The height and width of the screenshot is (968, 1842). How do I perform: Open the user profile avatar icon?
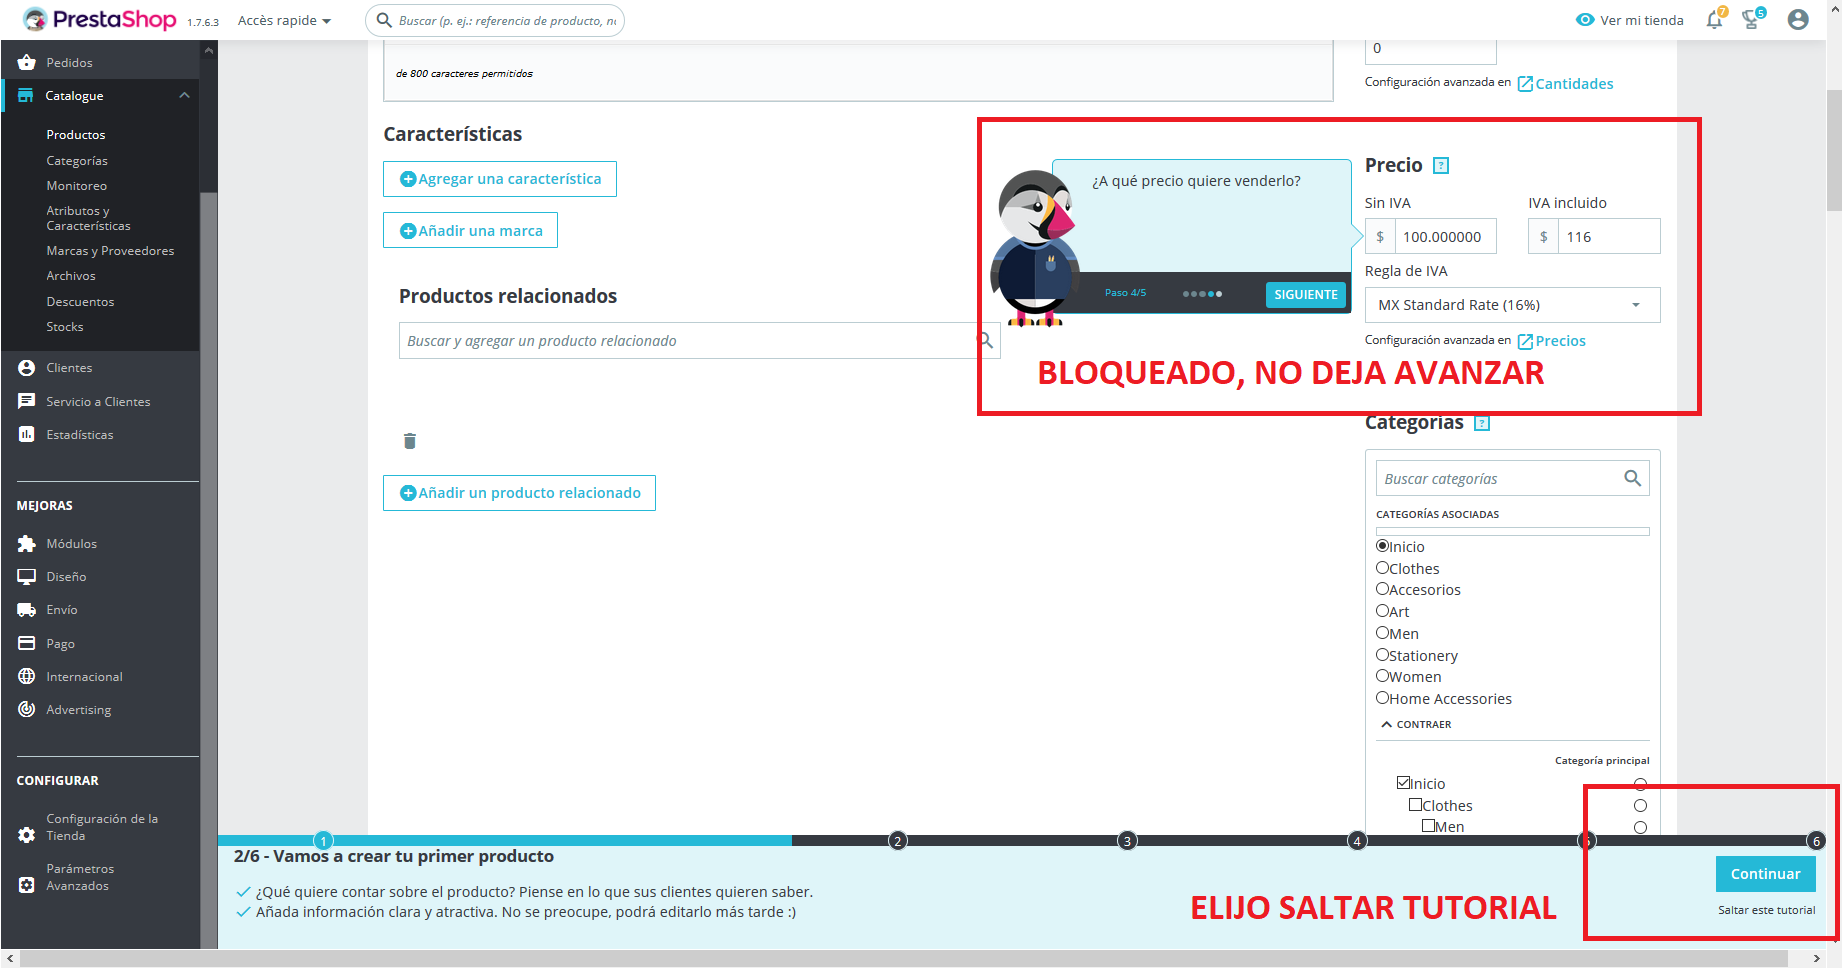tap(1798, 20)
